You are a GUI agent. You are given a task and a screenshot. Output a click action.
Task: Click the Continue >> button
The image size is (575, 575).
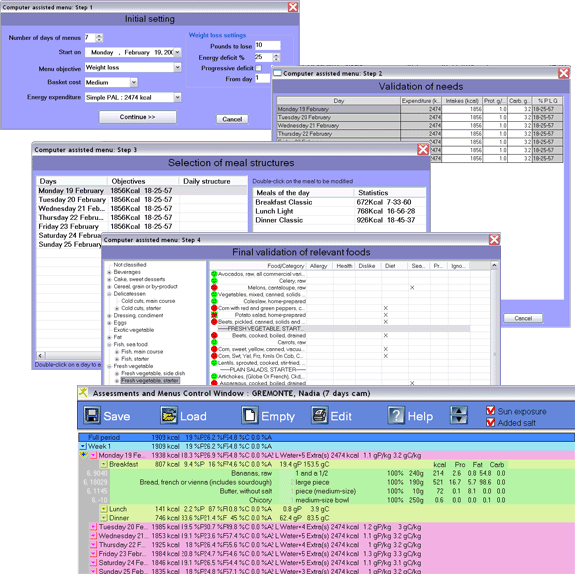coord(138,117)
